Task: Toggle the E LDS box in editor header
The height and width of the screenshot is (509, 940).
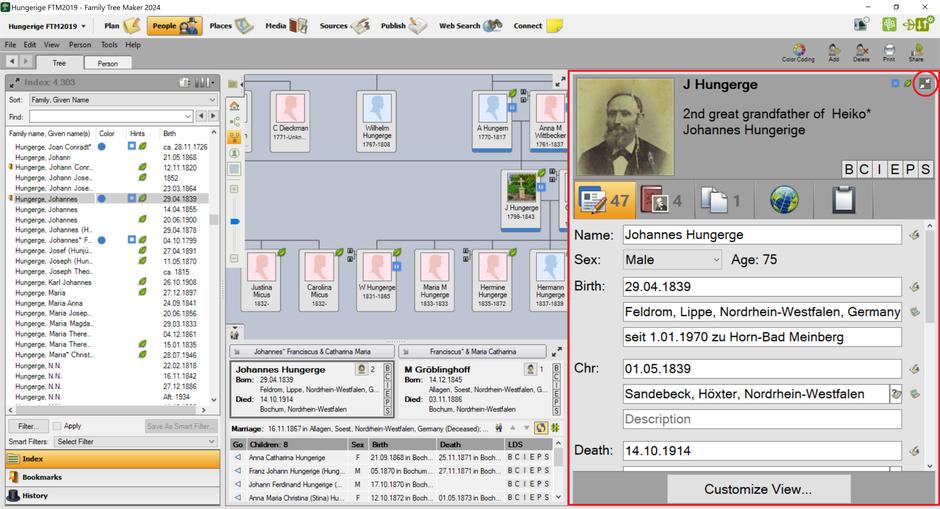Action: click(894, 169)
